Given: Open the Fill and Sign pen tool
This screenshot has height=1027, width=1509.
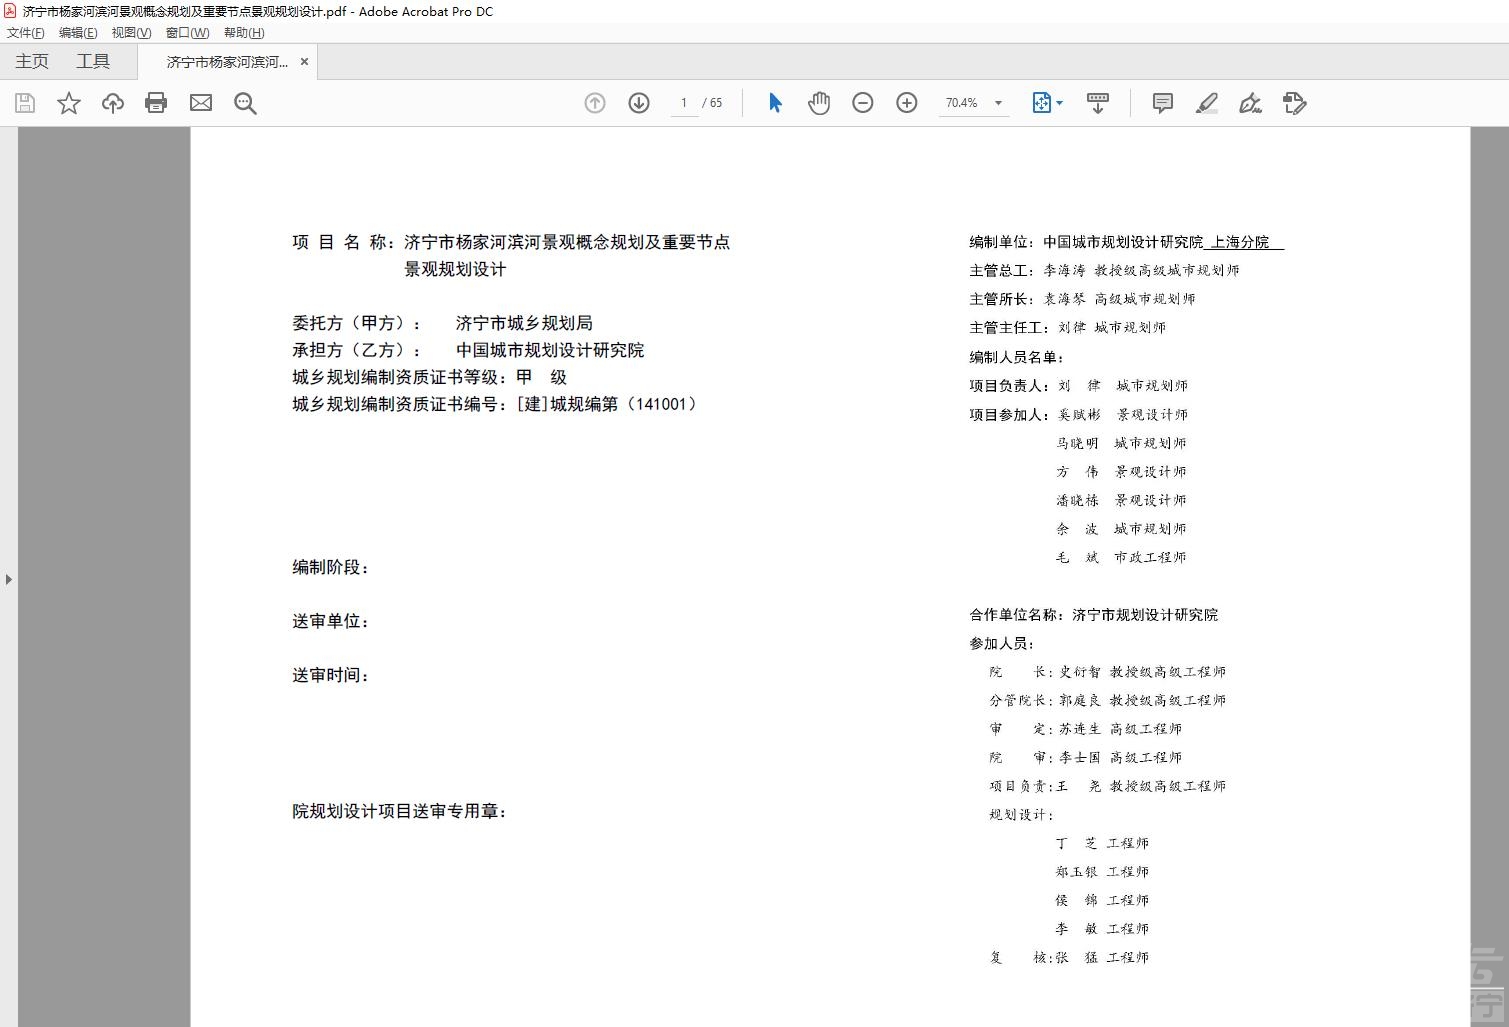Looking at the screenshot, I should [1250, 103].
